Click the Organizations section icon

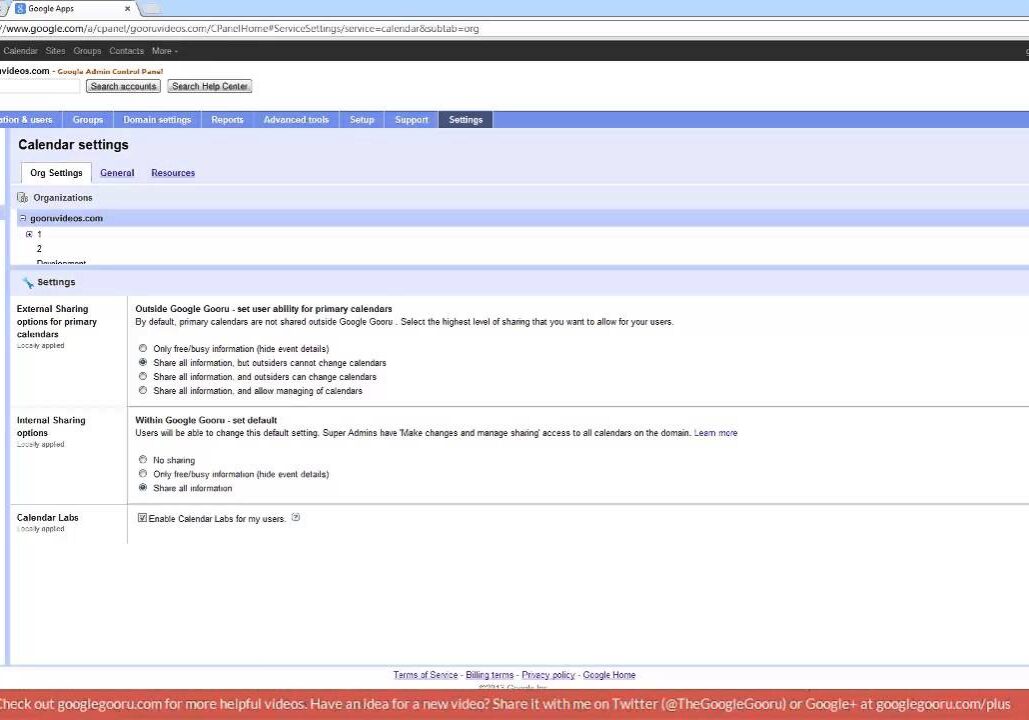click(22, 198)
